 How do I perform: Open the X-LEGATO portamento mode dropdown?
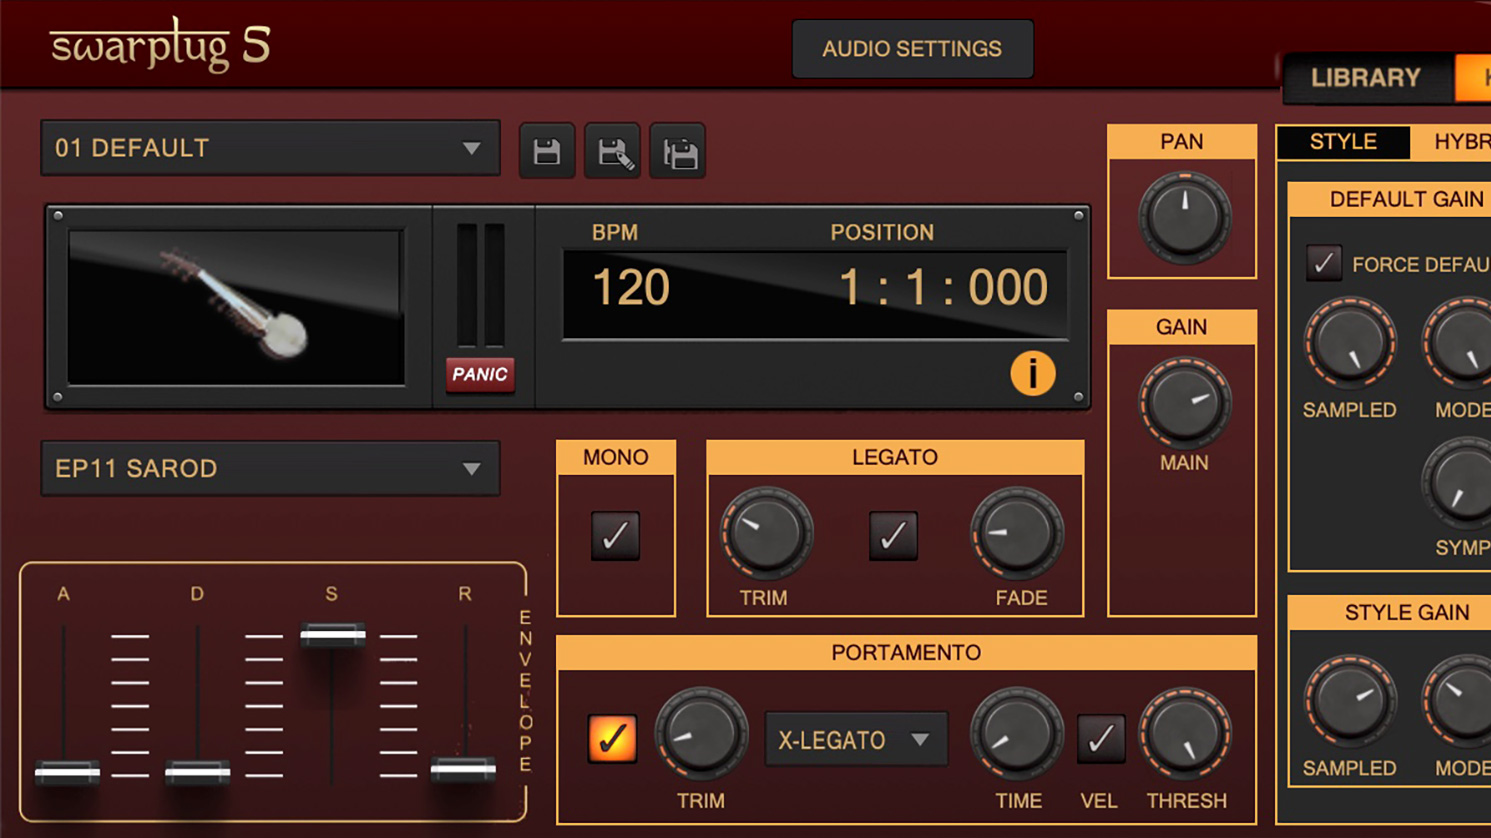coord(856,740)
